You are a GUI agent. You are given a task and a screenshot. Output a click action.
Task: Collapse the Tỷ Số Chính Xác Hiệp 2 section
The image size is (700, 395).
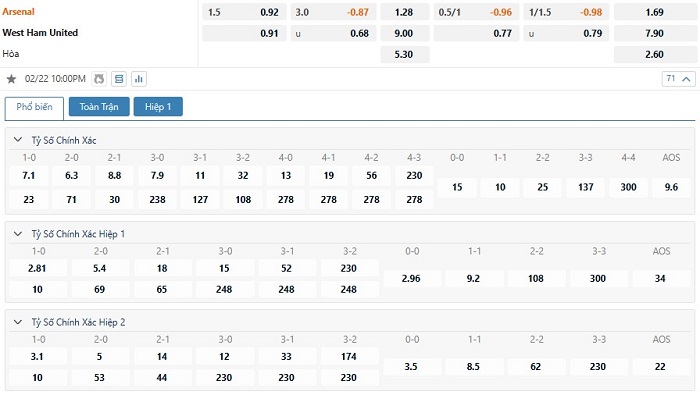18,322
